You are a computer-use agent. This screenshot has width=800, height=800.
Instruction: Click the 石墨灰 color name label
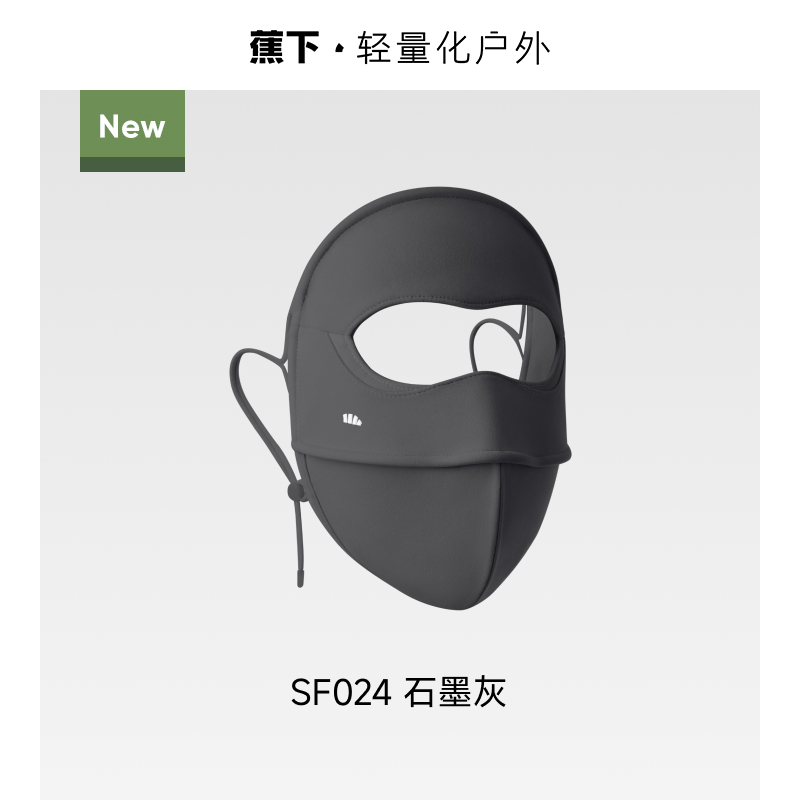pos(455,692)
